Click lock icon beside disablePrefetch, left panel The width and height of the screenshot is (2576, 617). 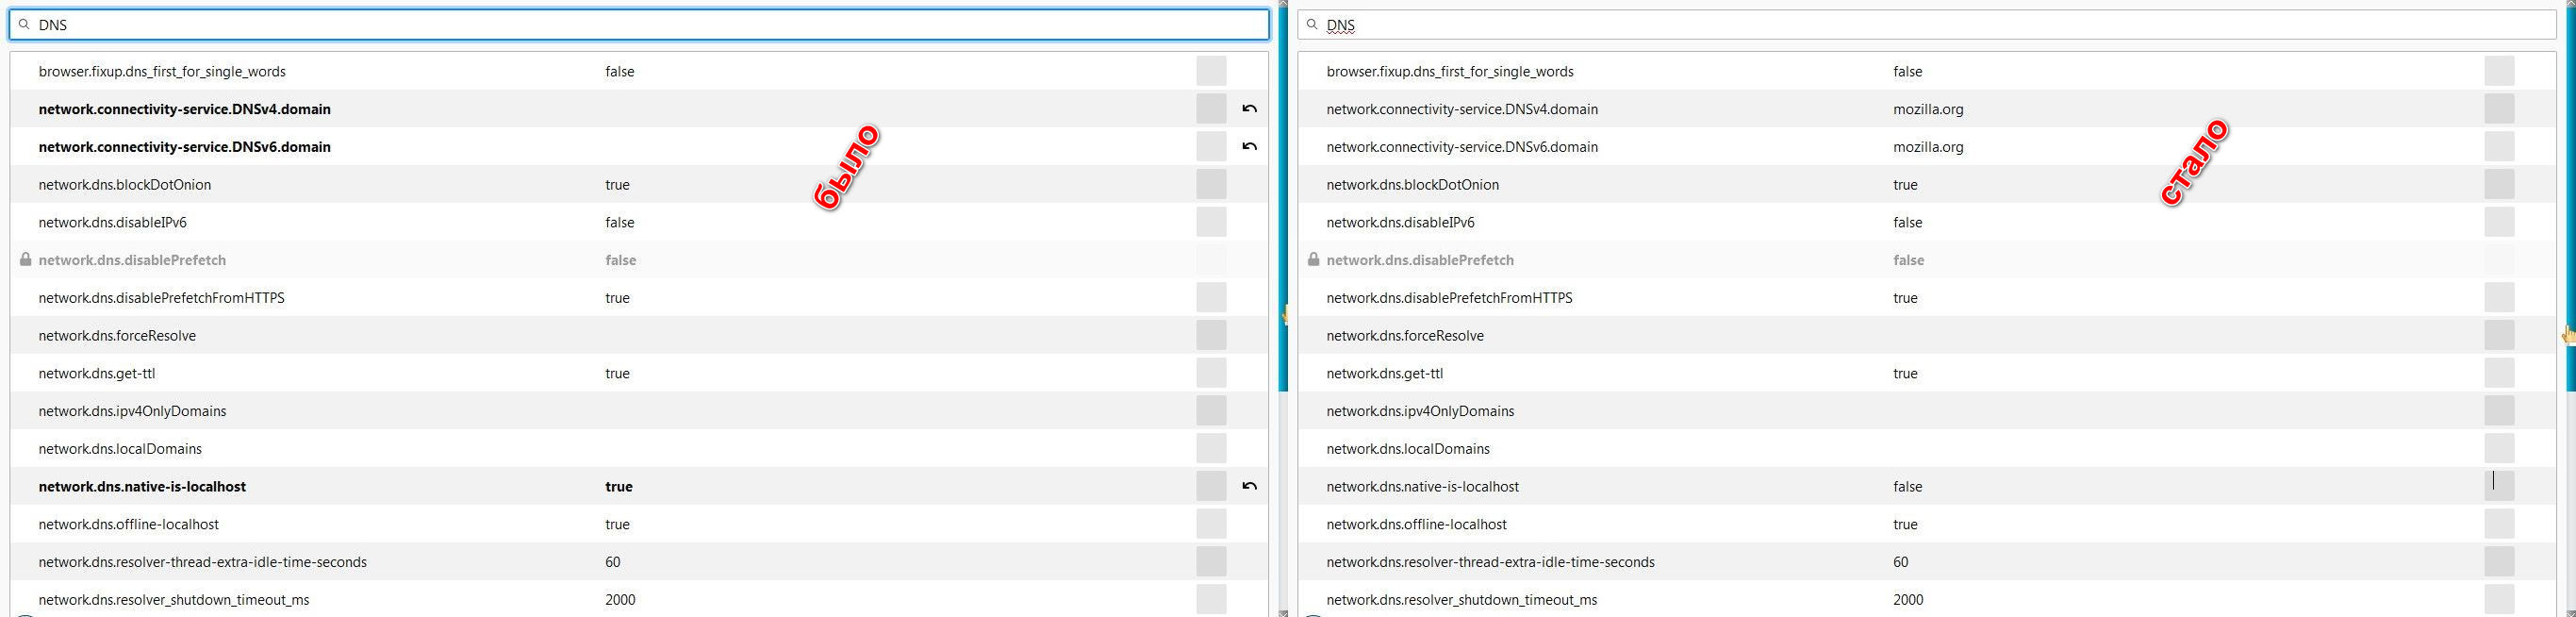(26, 260)
